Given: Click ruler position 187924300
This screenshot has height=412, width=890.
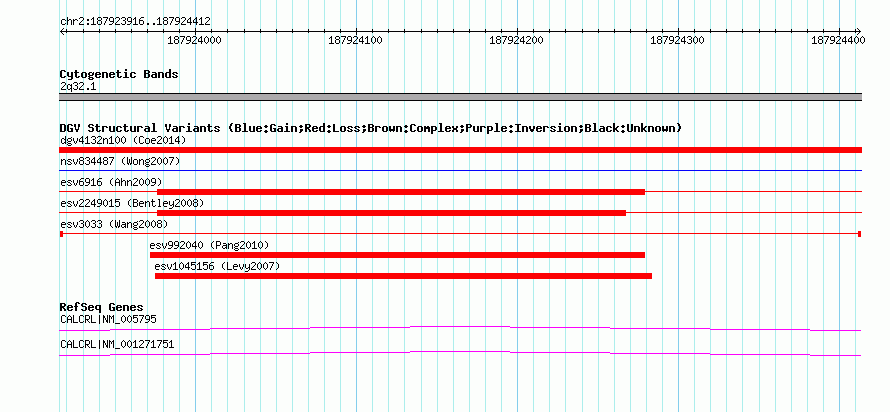Looking at the screenshot, I should tap(678, 40).
